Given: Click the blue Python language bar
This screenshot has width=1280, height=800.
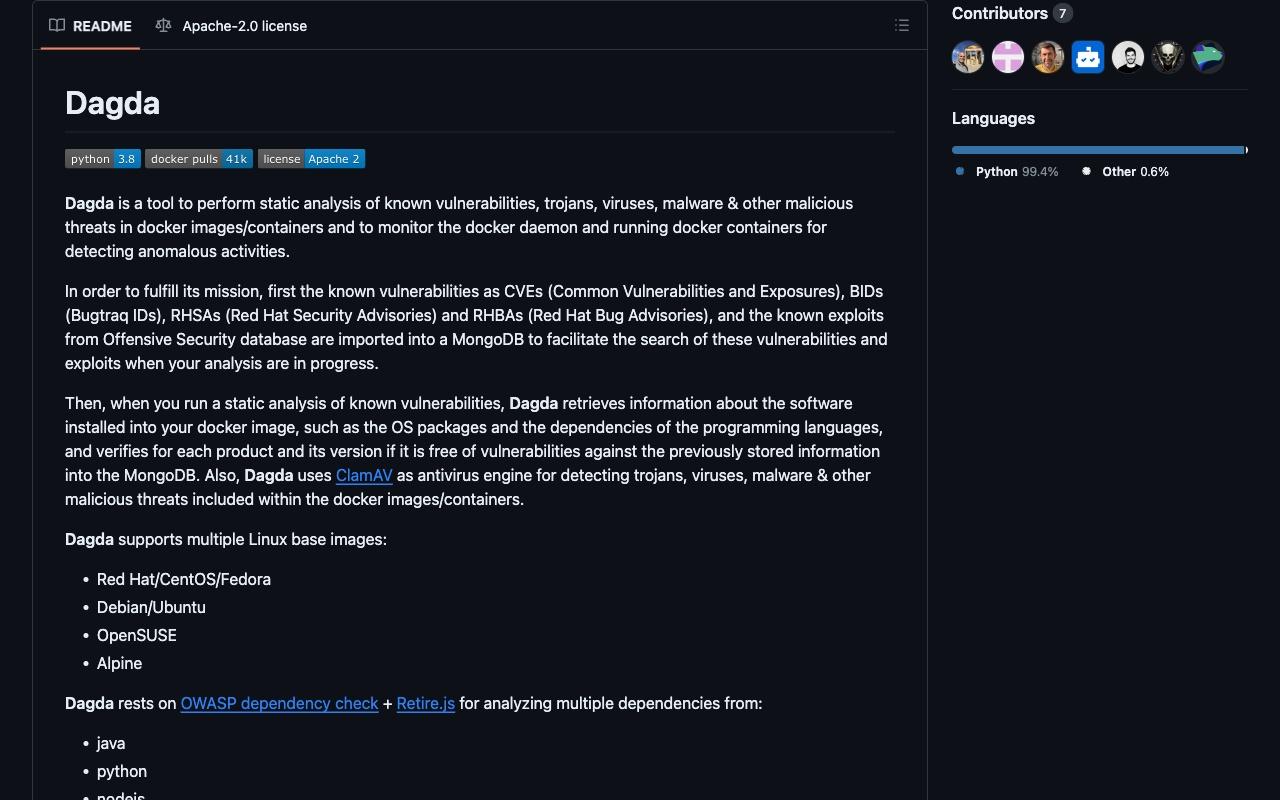Looking at the screenshot, I should coord(1097,150).
